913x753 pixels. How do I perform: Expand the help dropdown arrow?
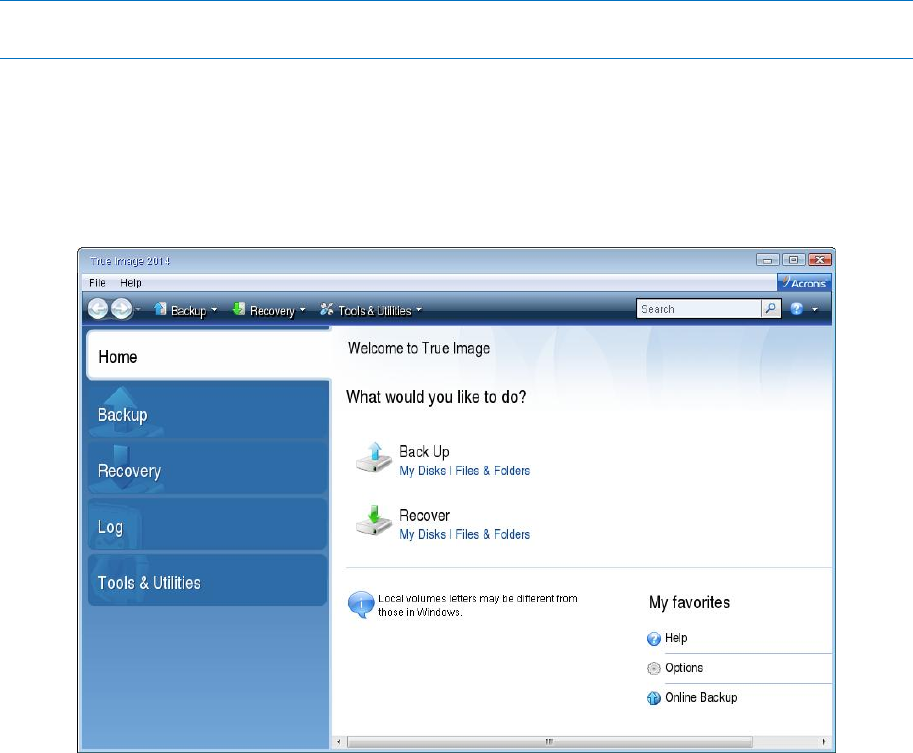(815, 309)
